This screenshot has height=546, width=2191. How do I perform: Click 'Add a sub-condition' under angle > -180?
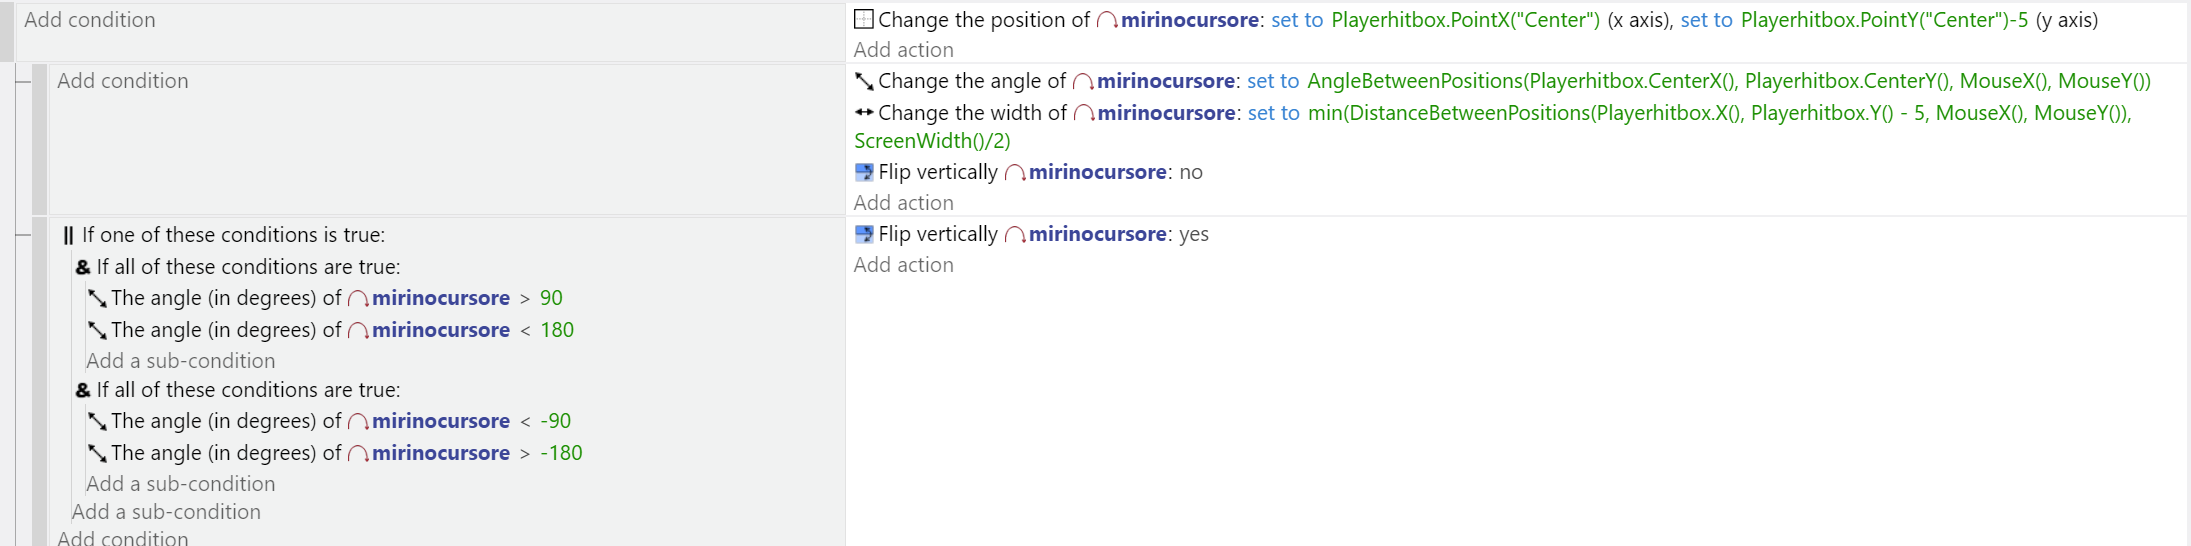tap(181, 484)
